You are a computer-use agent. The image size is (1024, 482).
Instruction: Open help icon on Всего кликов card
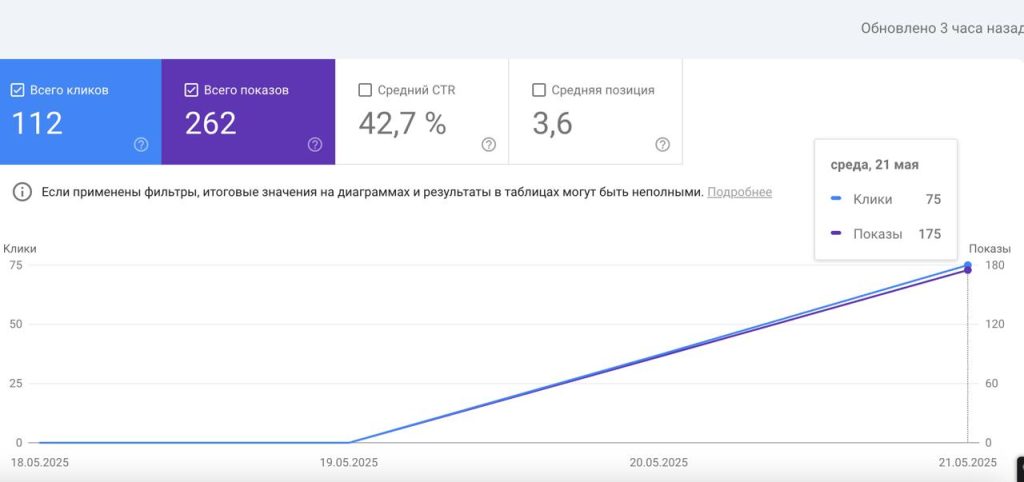pyautogui.click(x=141, y=145)
